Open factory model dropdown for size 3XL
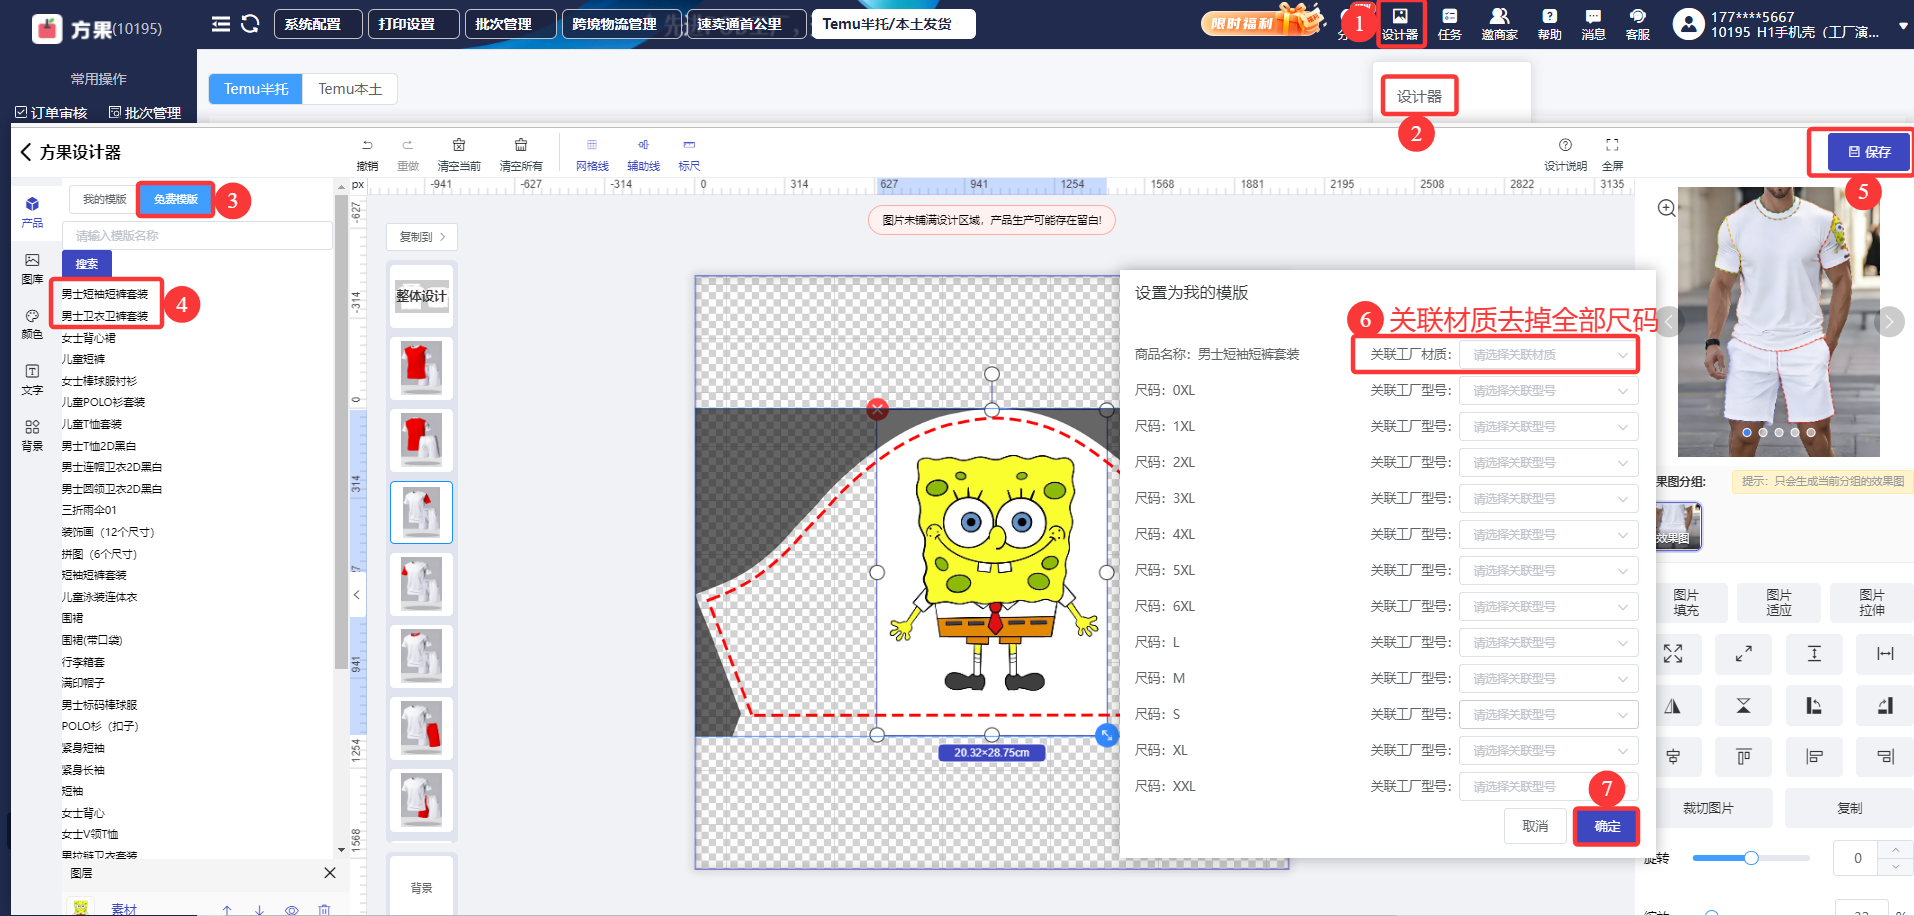The image size is (1914, 916). click(1548, 499)
